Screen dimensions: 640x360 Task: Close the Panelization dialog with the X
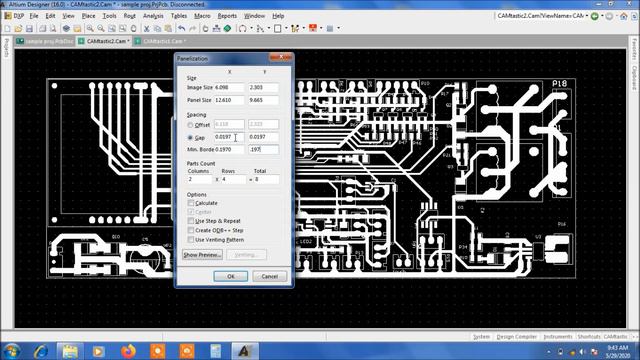click(x=281, y=58)
